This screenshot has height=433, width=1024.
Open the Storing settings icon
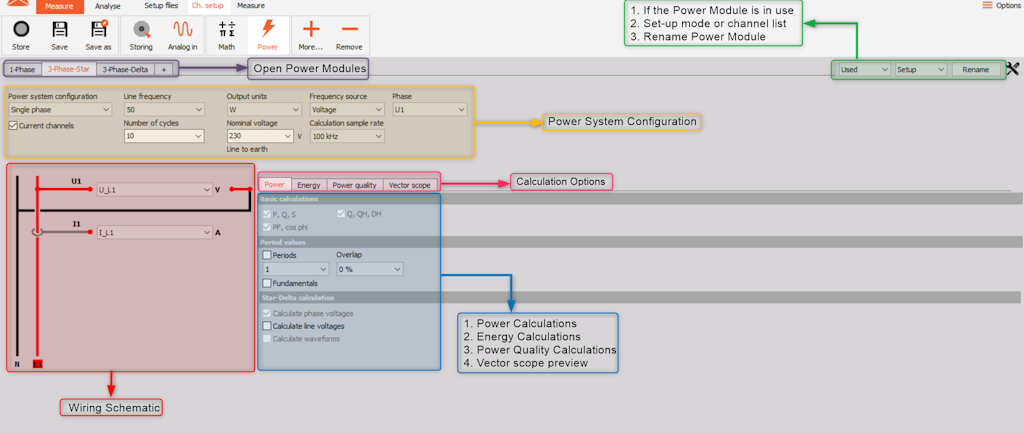point(141,30)
